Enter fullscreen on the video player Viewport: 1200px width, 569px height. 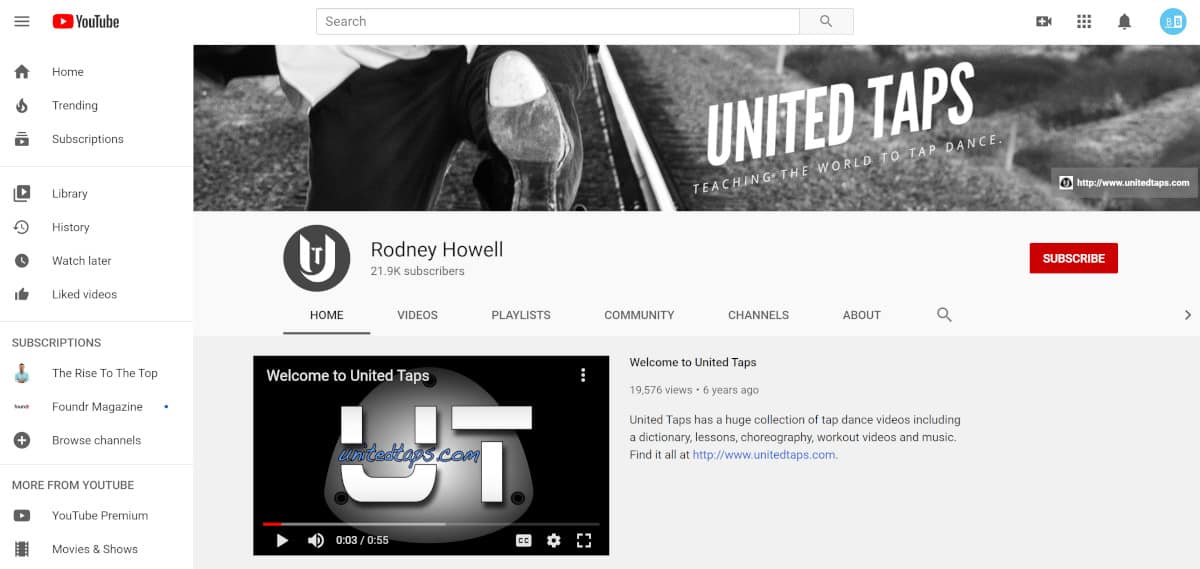point(585,540)
